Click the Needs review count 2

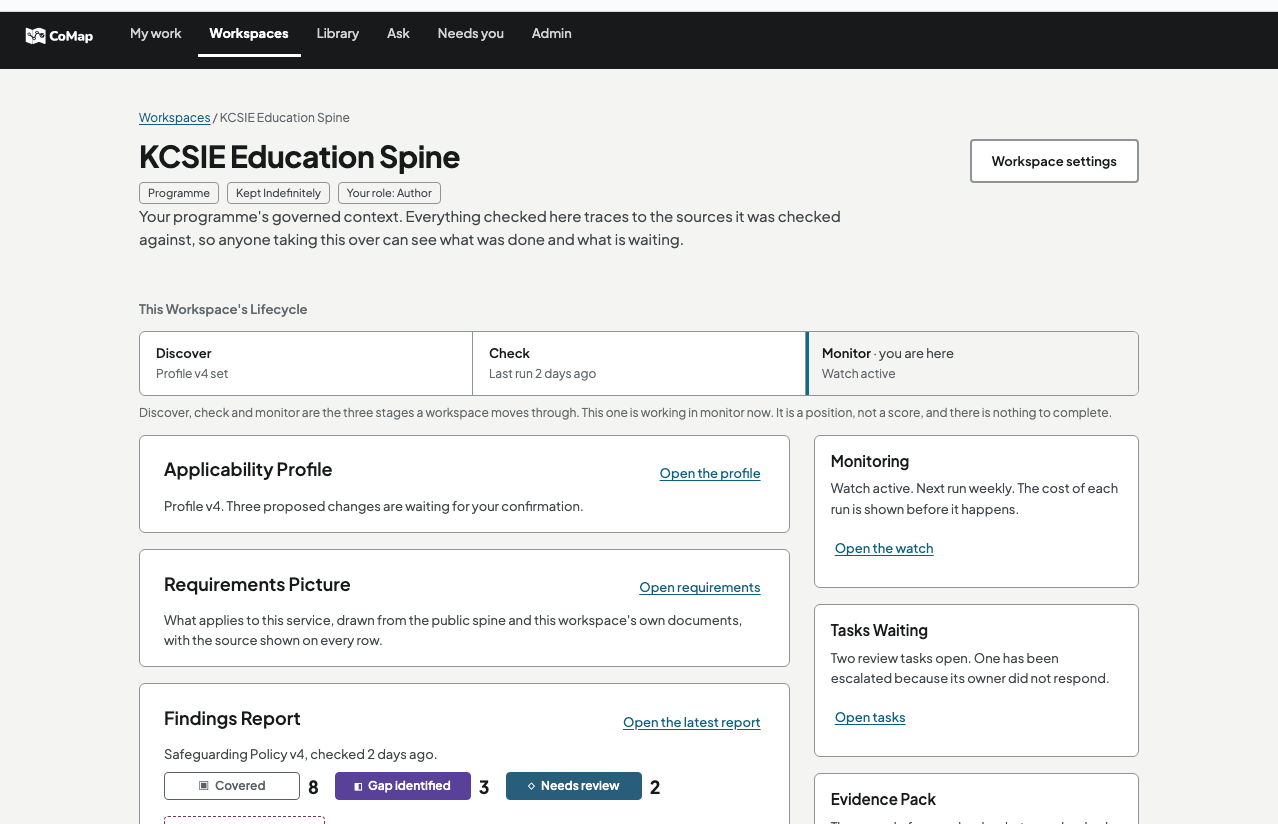click(x=655, y=788)
